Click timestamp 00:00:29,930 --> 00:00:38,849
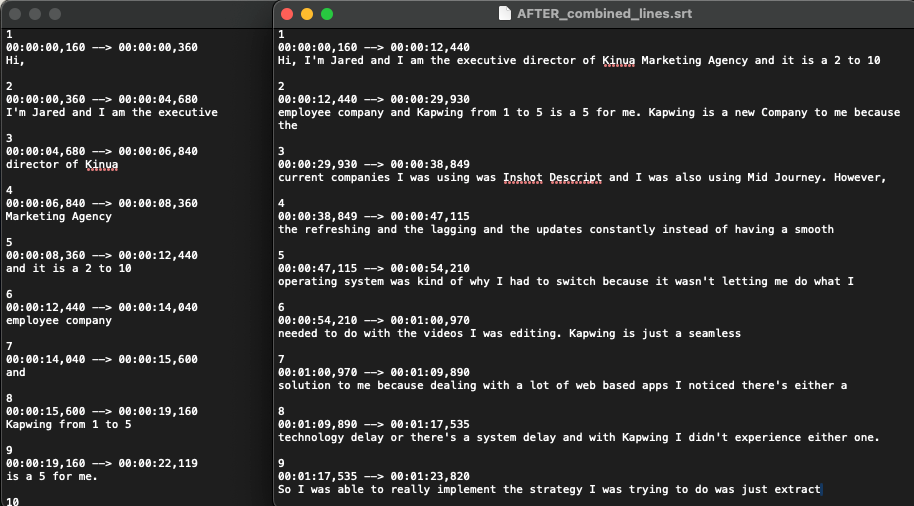The image size is (914, 506). point(374,164)
